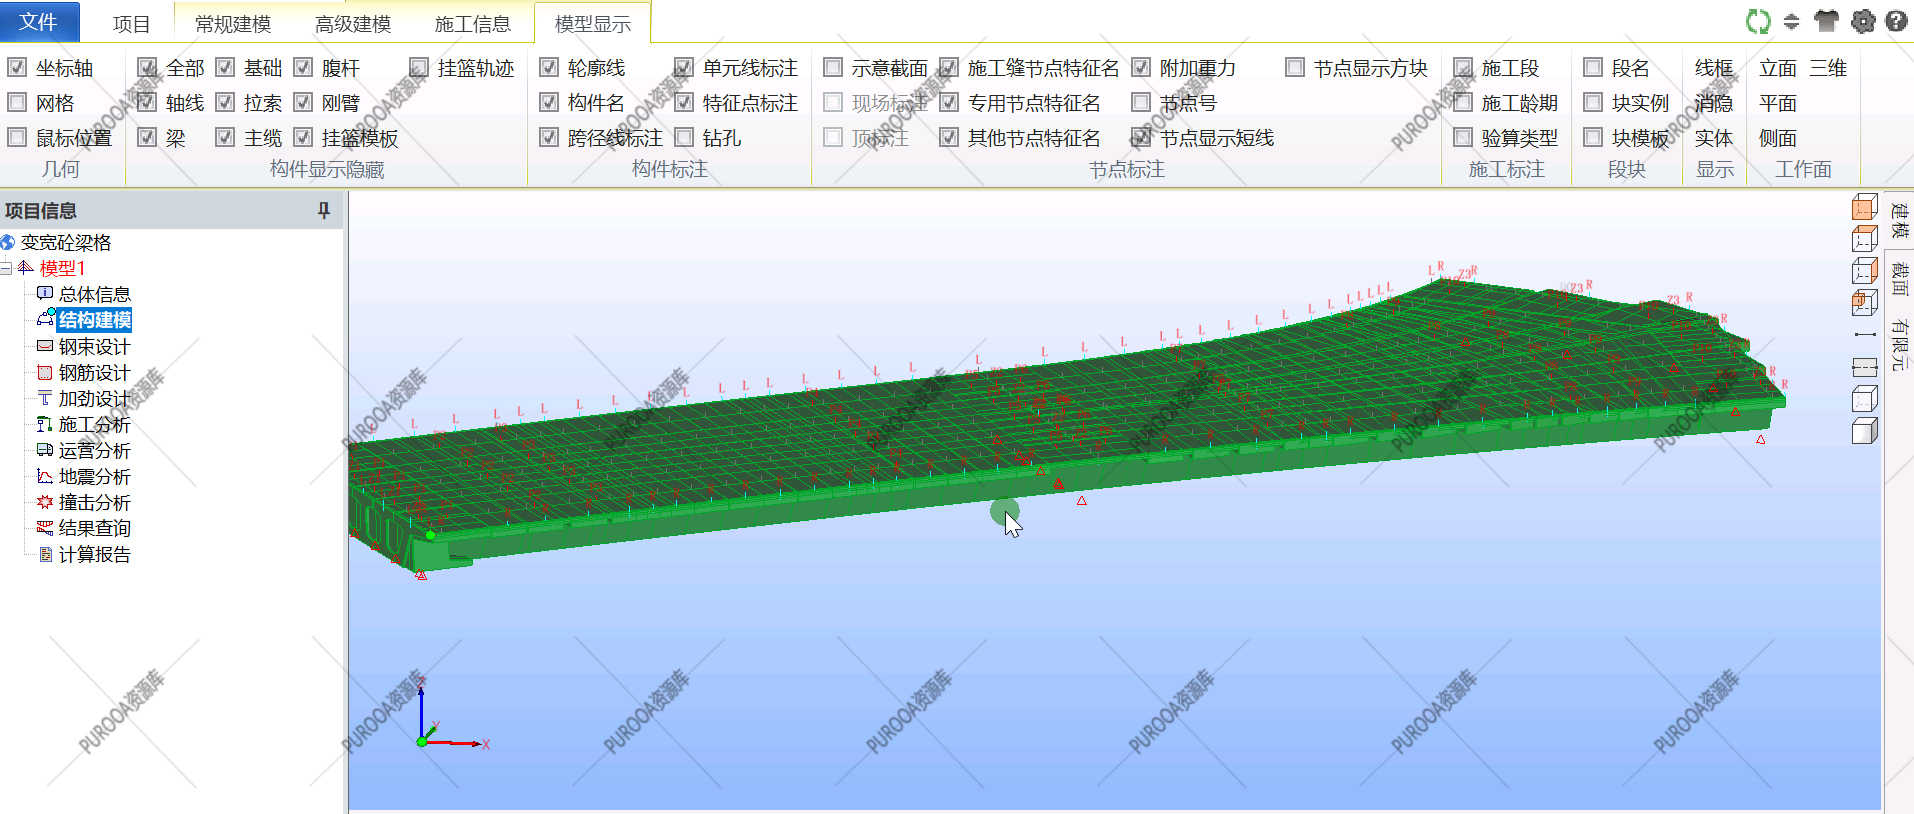Click the 立面 work plane button
The height and width of the screenshot is (814, 1914).
click(x=1778, y=68)
